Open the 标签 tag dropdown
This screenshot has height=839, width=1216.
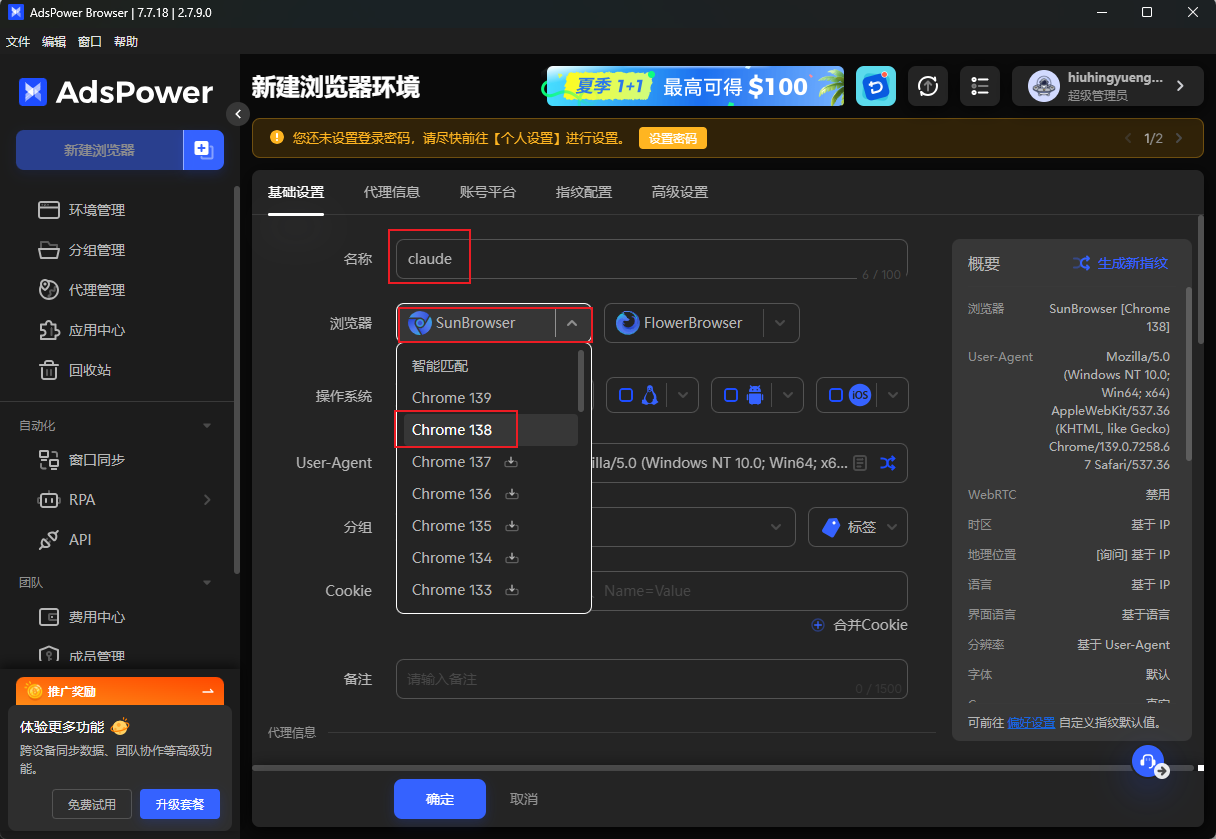[x=858, y=527]
